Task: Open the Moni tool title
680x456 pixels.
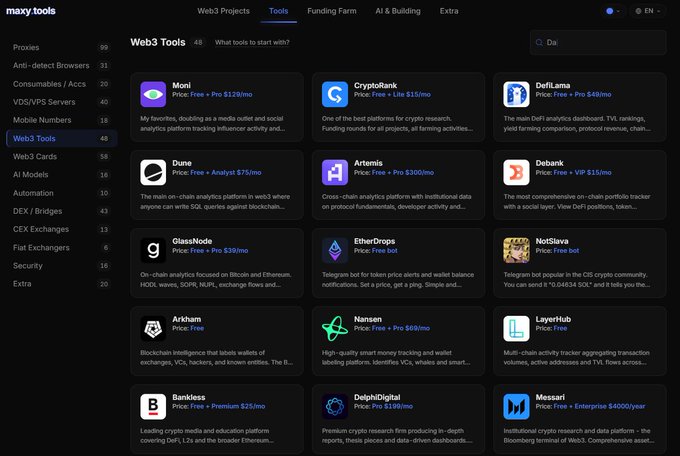Action: 181,85
